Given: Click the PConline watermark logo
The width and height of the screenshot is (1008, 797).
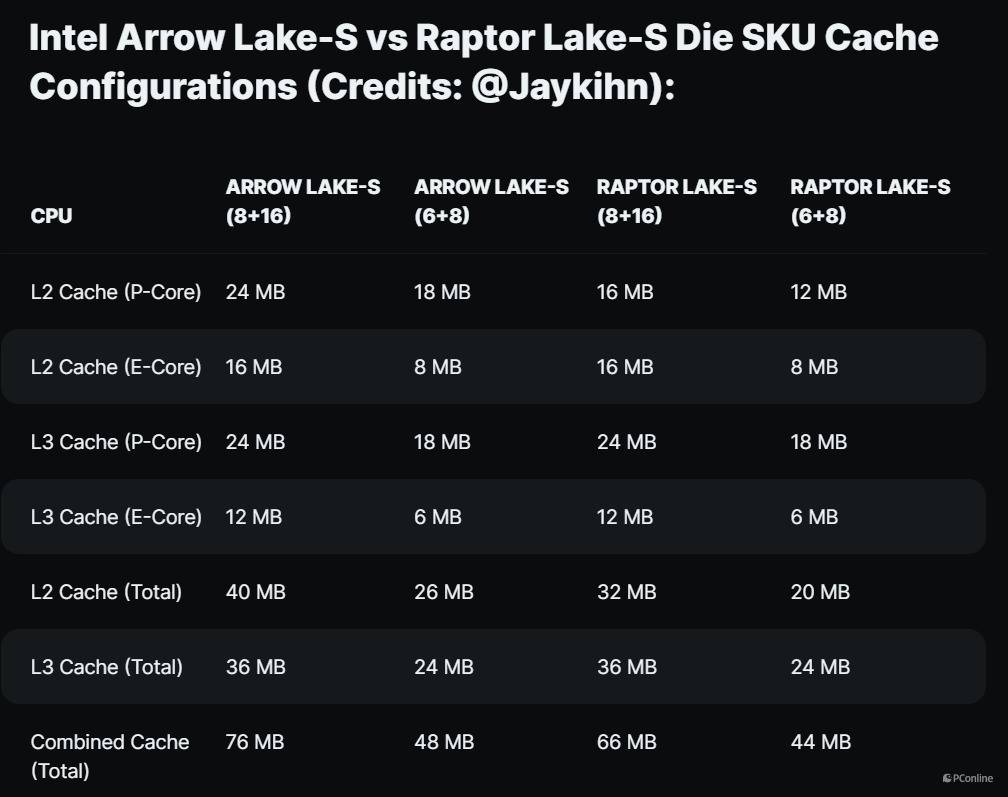Looking at the screenshot, I should [x=967, y=778].
